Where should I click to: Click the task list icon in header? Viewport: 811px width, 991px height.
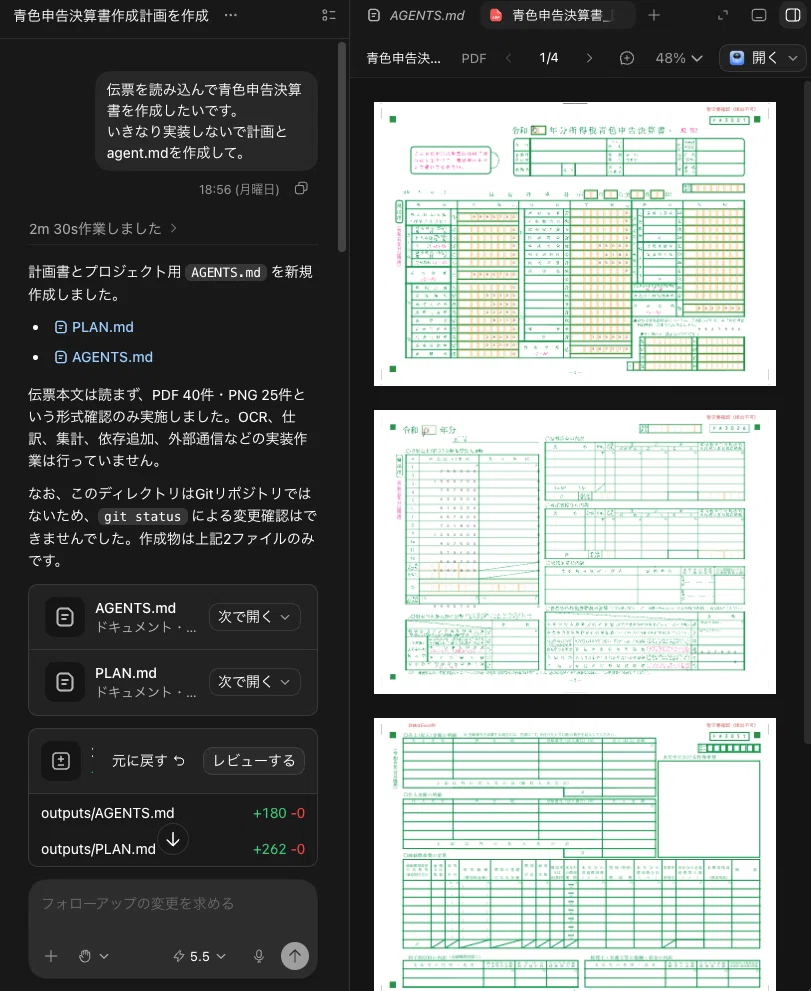(x=329, y=15)
